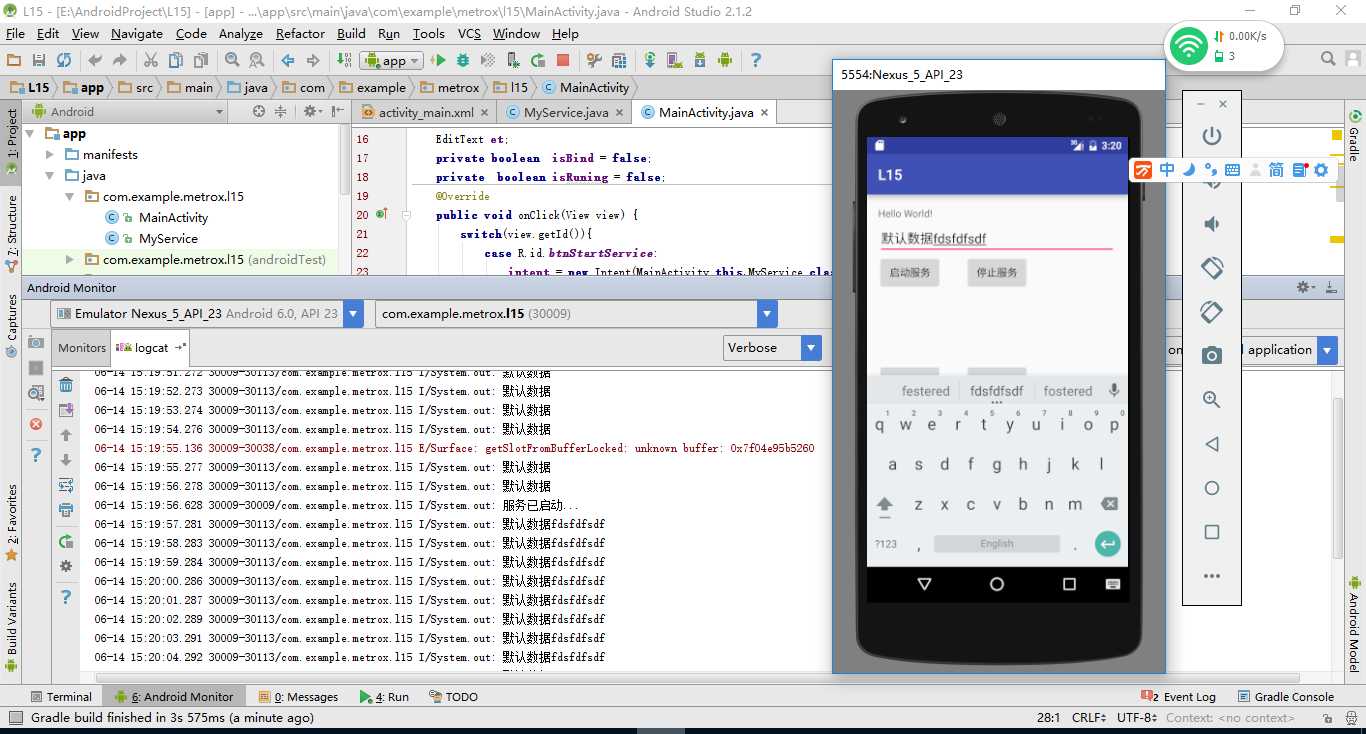Toggle the Project tool window side tab

coord(12,140)
